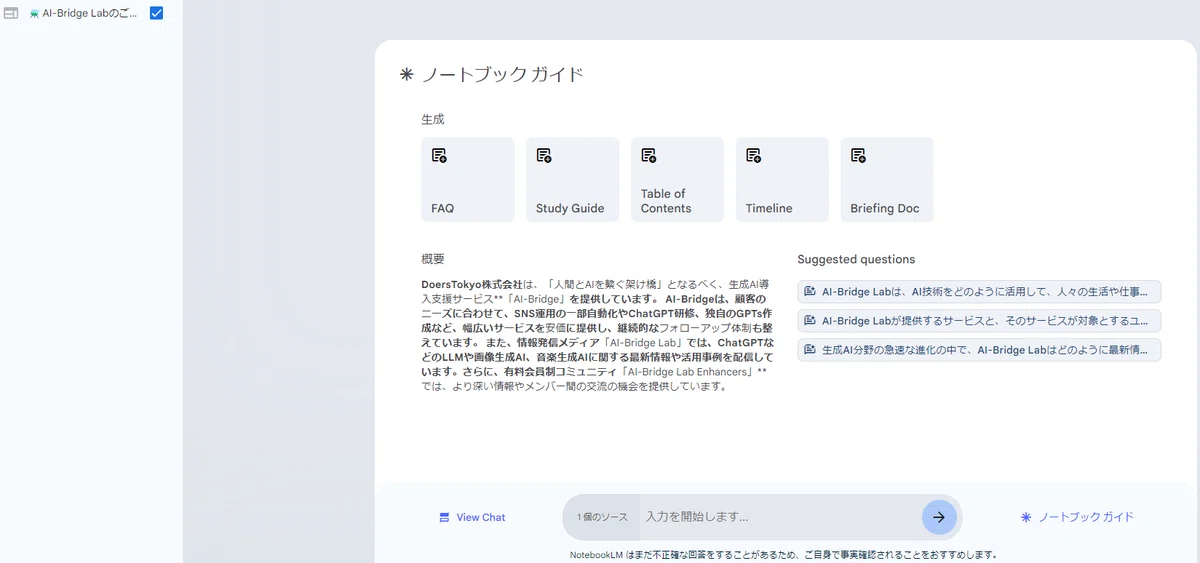1200x563 pixels.
Task: Click the chat icon on the third suggested question
Action: [810, 350]
